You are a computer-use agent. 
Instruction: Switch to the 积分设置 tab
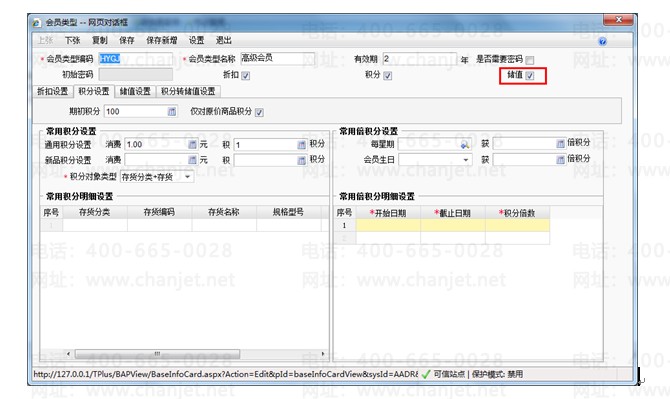point(94,91)
